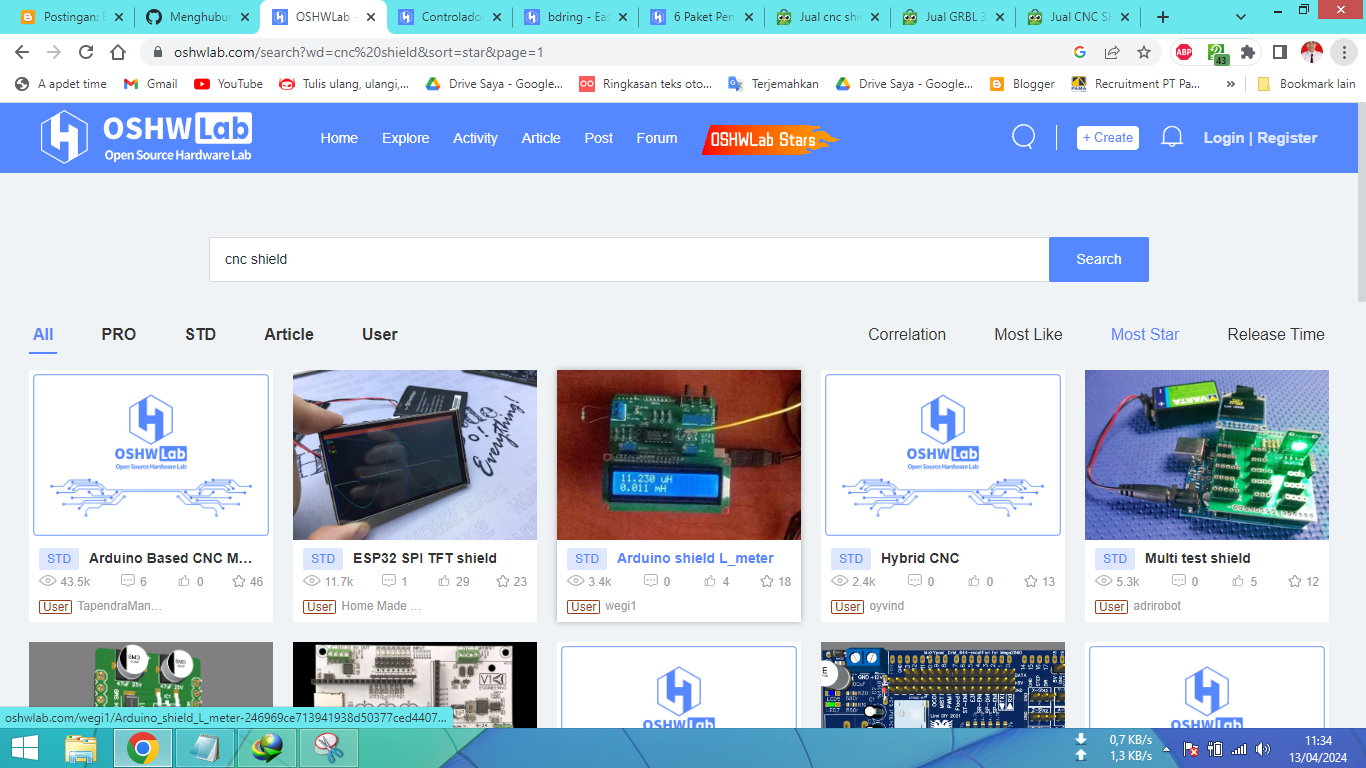Open File Explorer from taskbar
1366x768 pixels.
[81, 748]
